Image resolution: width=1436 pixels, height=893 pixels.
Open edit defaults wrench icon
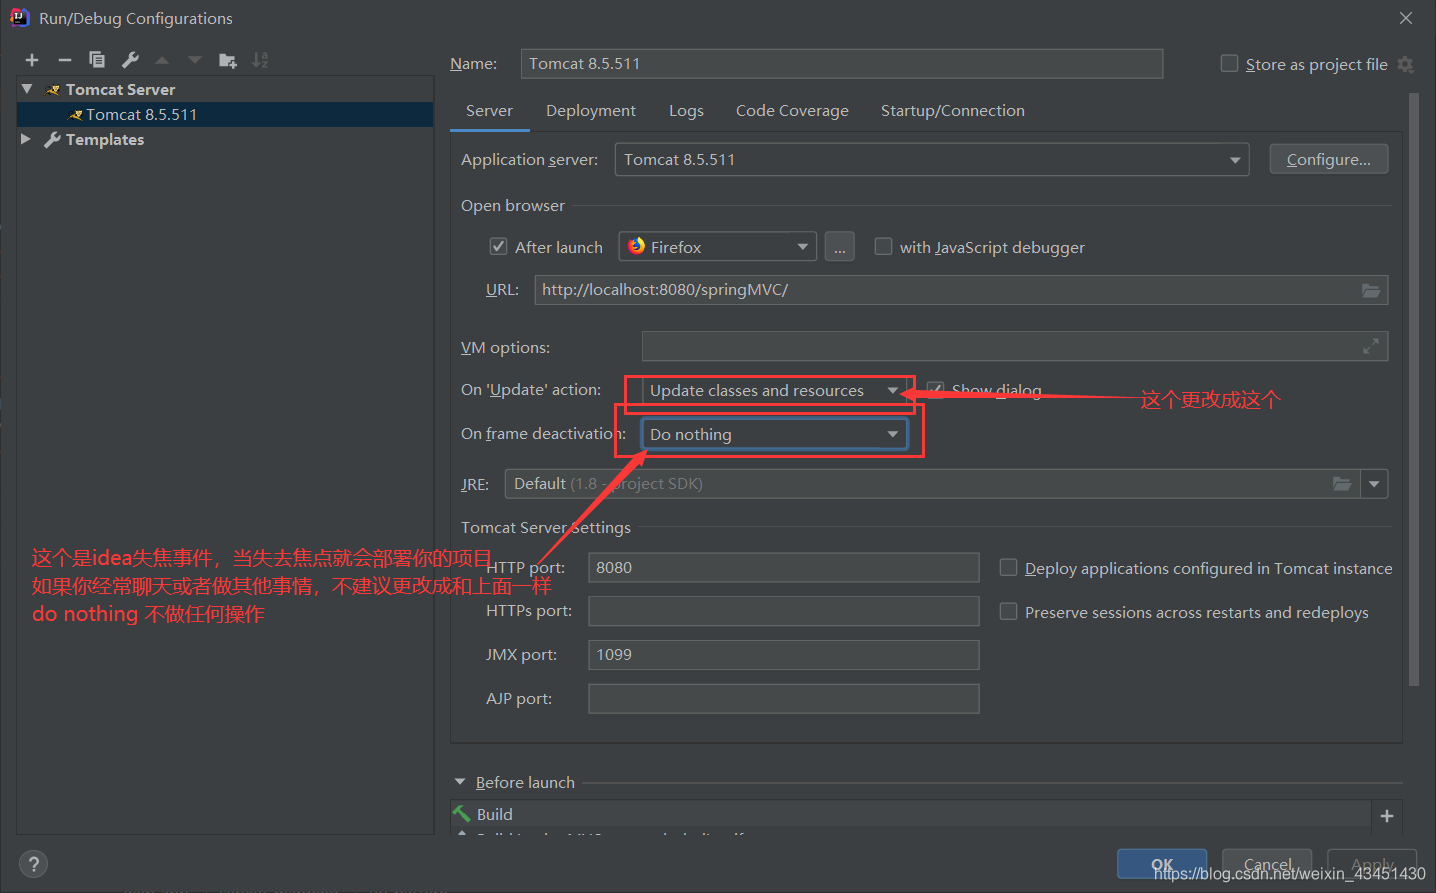(x=130, y=60)
